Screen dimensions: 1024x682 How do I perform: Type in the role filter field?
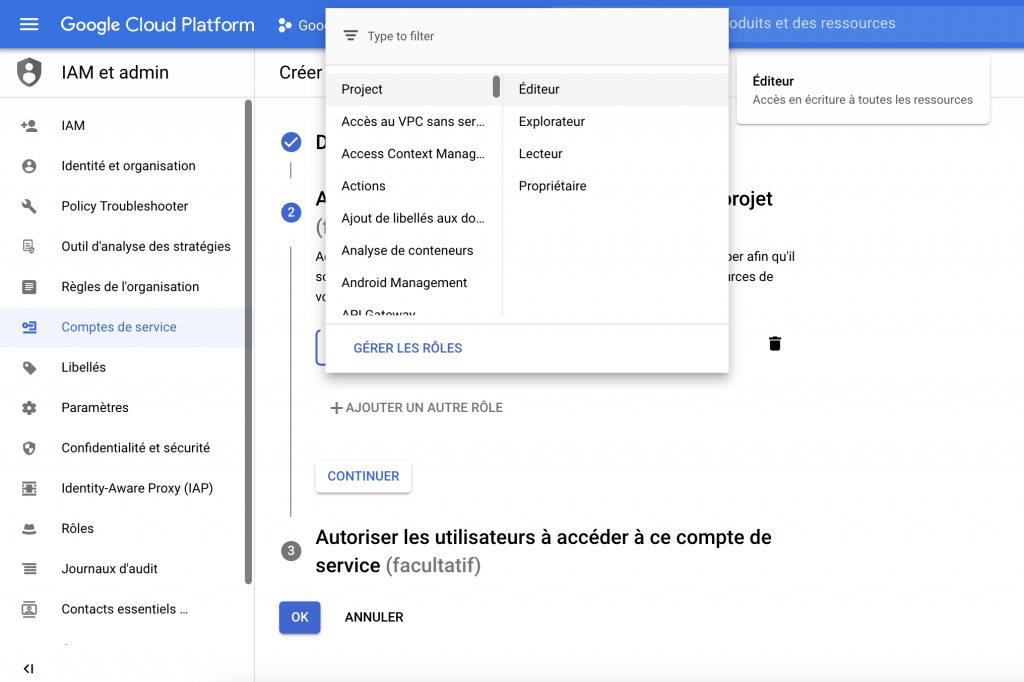[540, 36]
